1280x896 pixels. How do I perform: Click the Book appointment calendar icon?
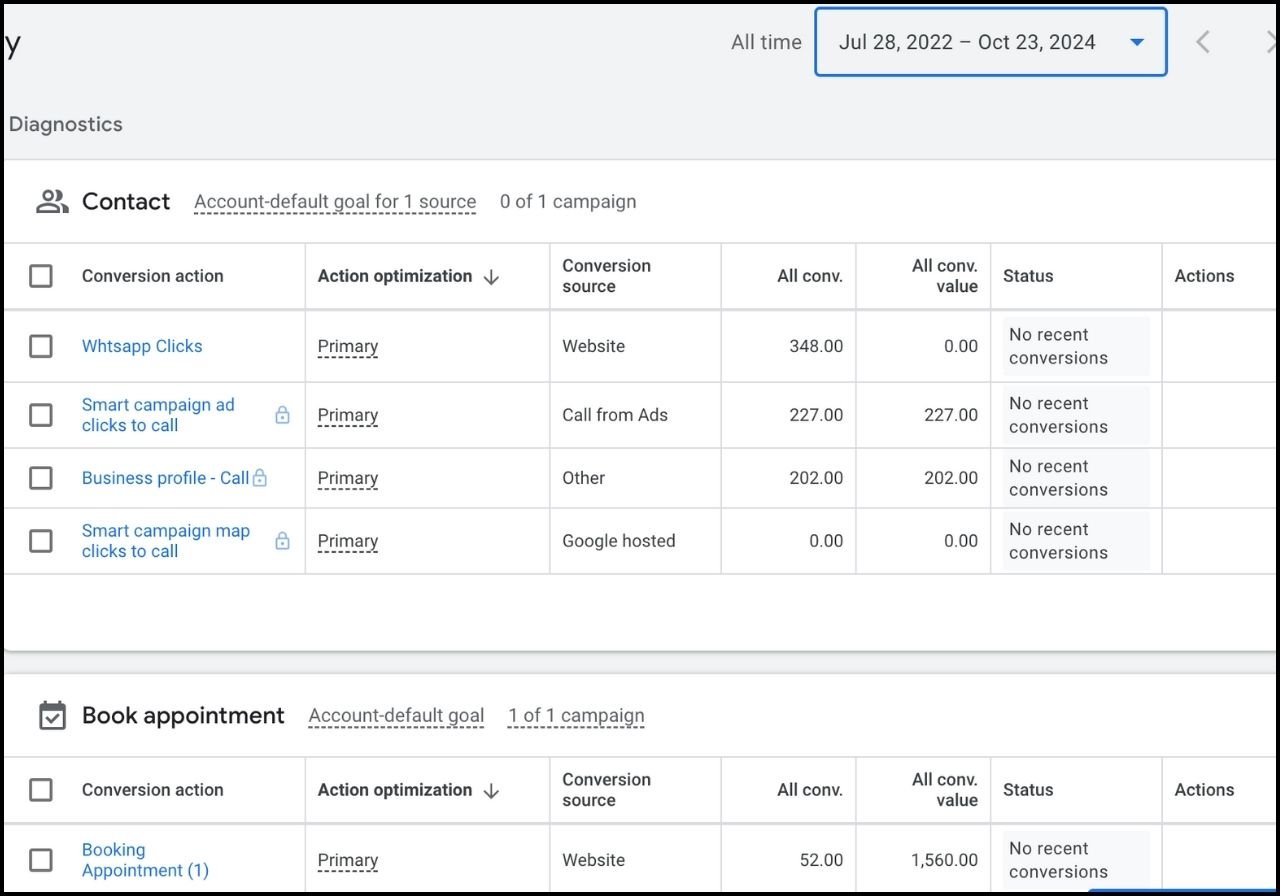click(x=52, y=716)
